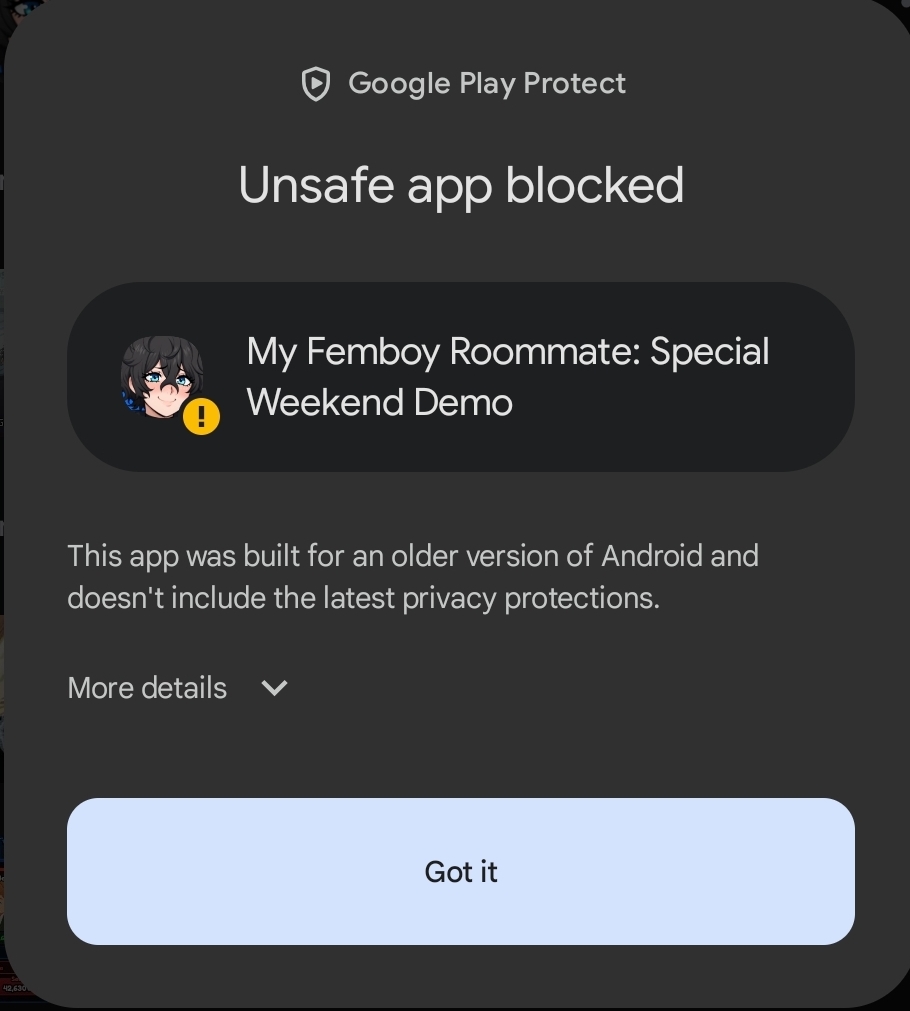Click the word "Android" in the description
The image size is (910, 1011).
pyautogui.click(x=652, y=555)
